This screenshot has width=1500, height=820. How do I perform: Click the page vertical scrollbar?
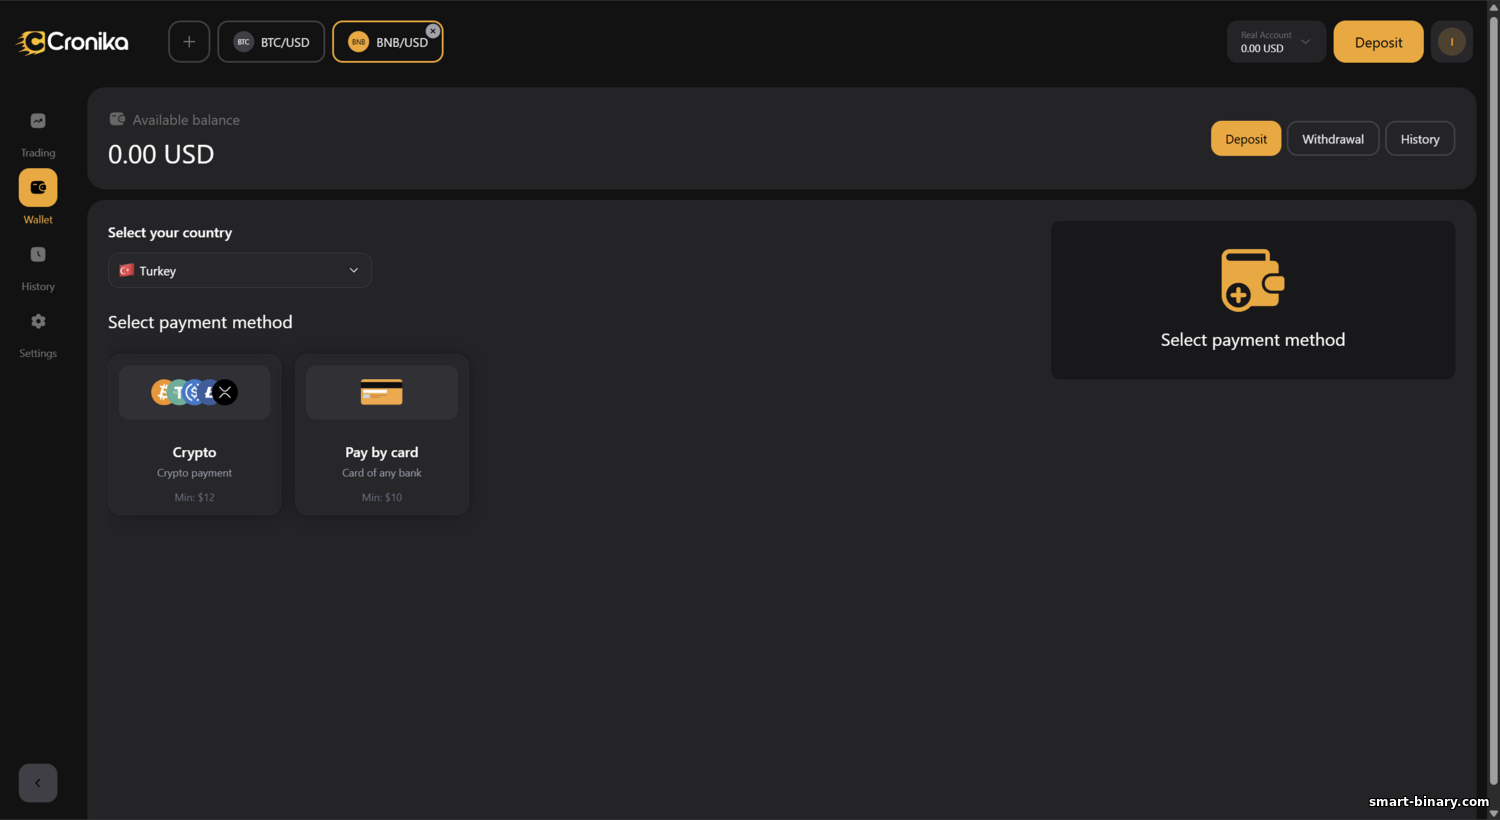tap(1493, 400)
